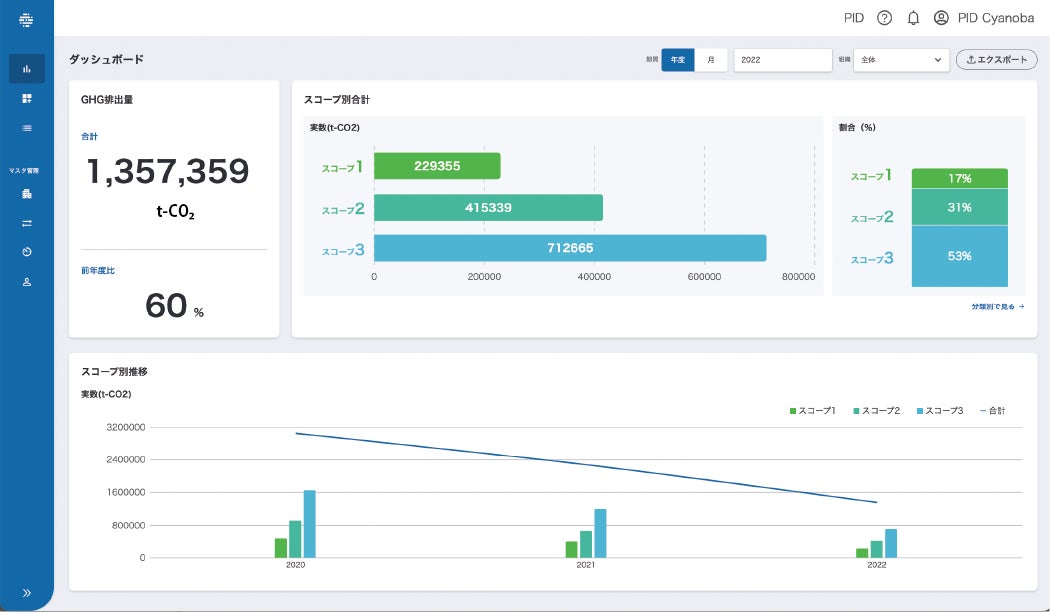The height and width of the screenshot is (612, 1050).
Task: Click the PID label in header
Action: tap(854, 18)
